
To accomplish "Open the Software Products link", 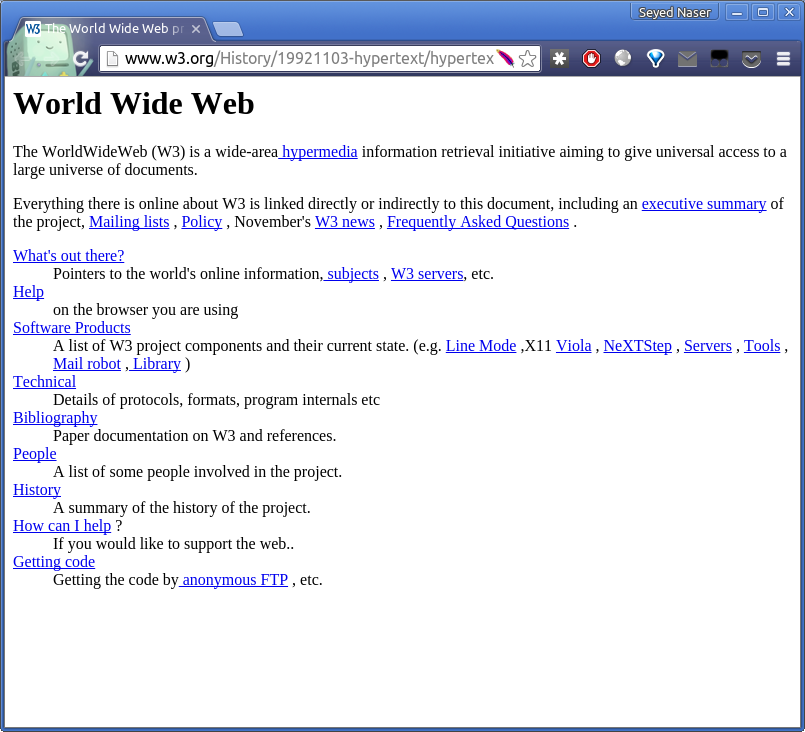I will (72, 328).
